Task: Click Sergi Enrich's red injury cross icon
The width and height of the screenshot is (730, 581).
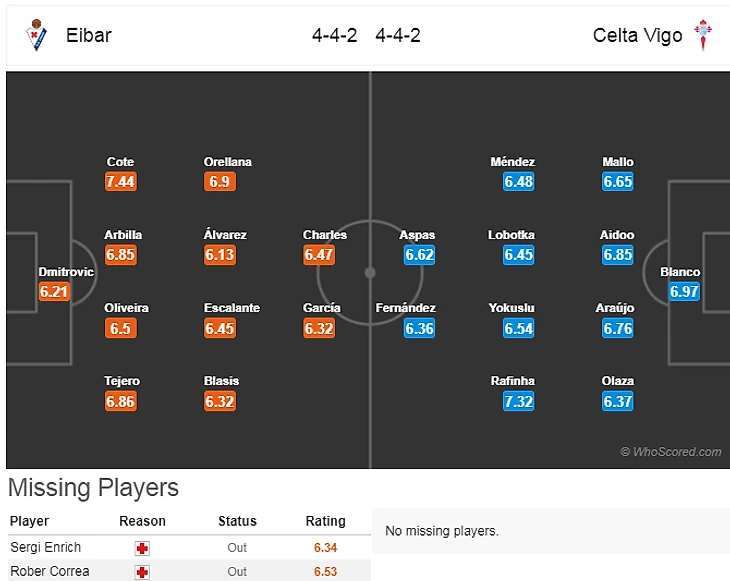Action: [142, 548]
